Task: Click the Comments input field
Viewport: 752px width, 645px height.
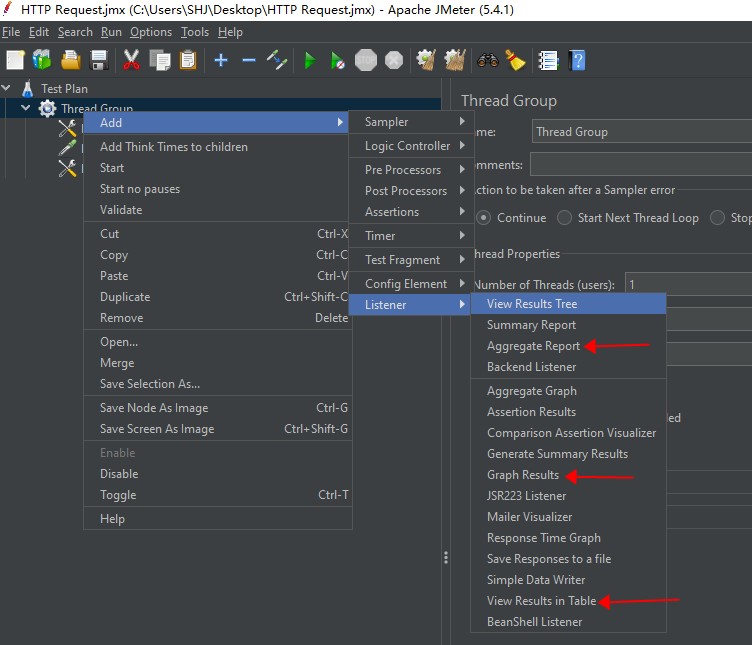Action: (x=641, y=164)
